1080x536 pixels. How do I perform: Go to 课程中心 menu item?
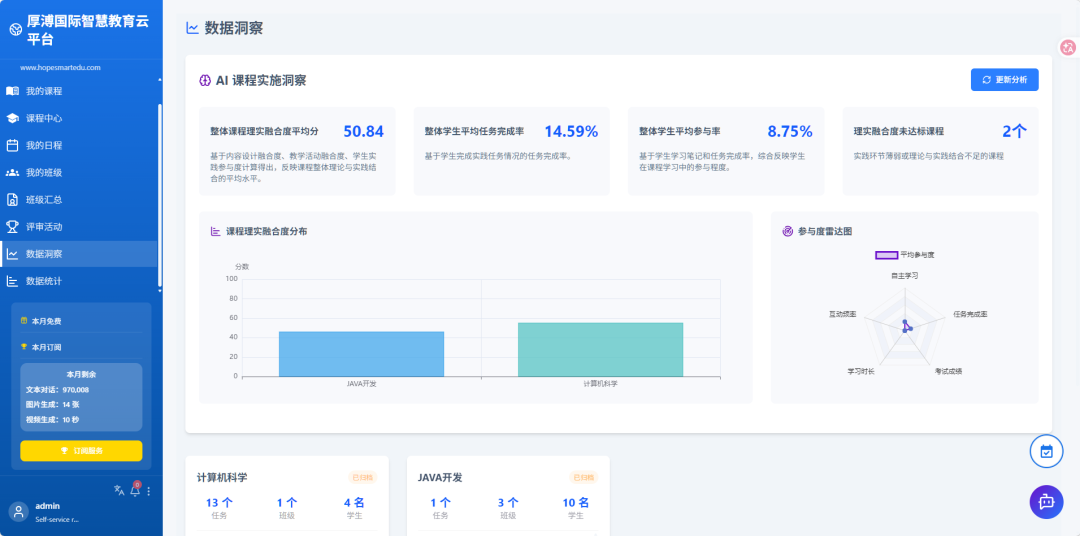pos(79,118)
